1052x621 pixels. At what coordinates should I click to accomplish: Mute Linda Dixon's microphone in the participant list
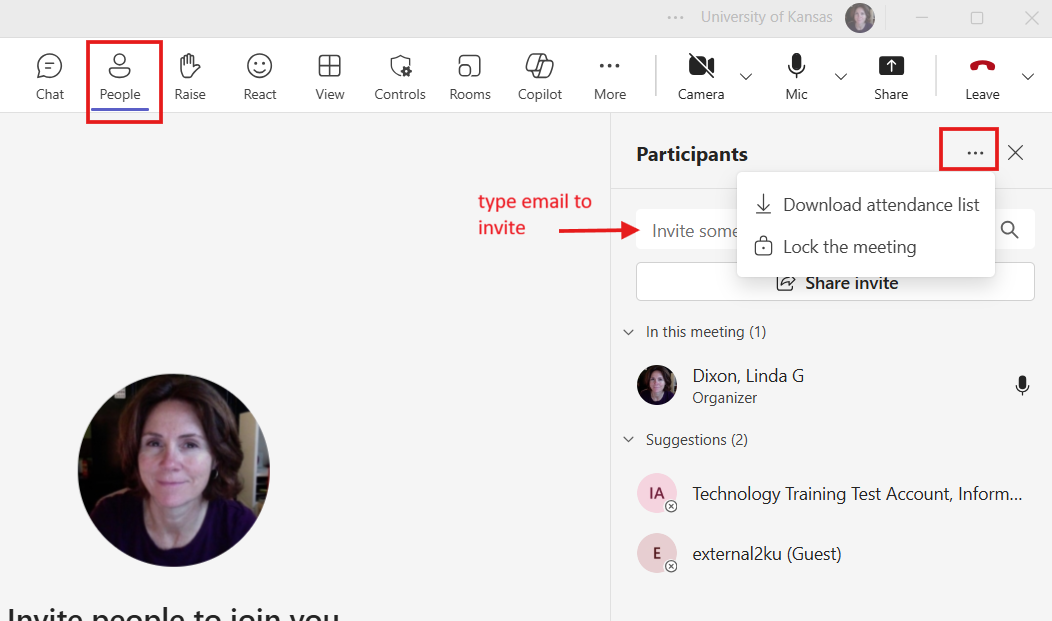(1022, 385)
